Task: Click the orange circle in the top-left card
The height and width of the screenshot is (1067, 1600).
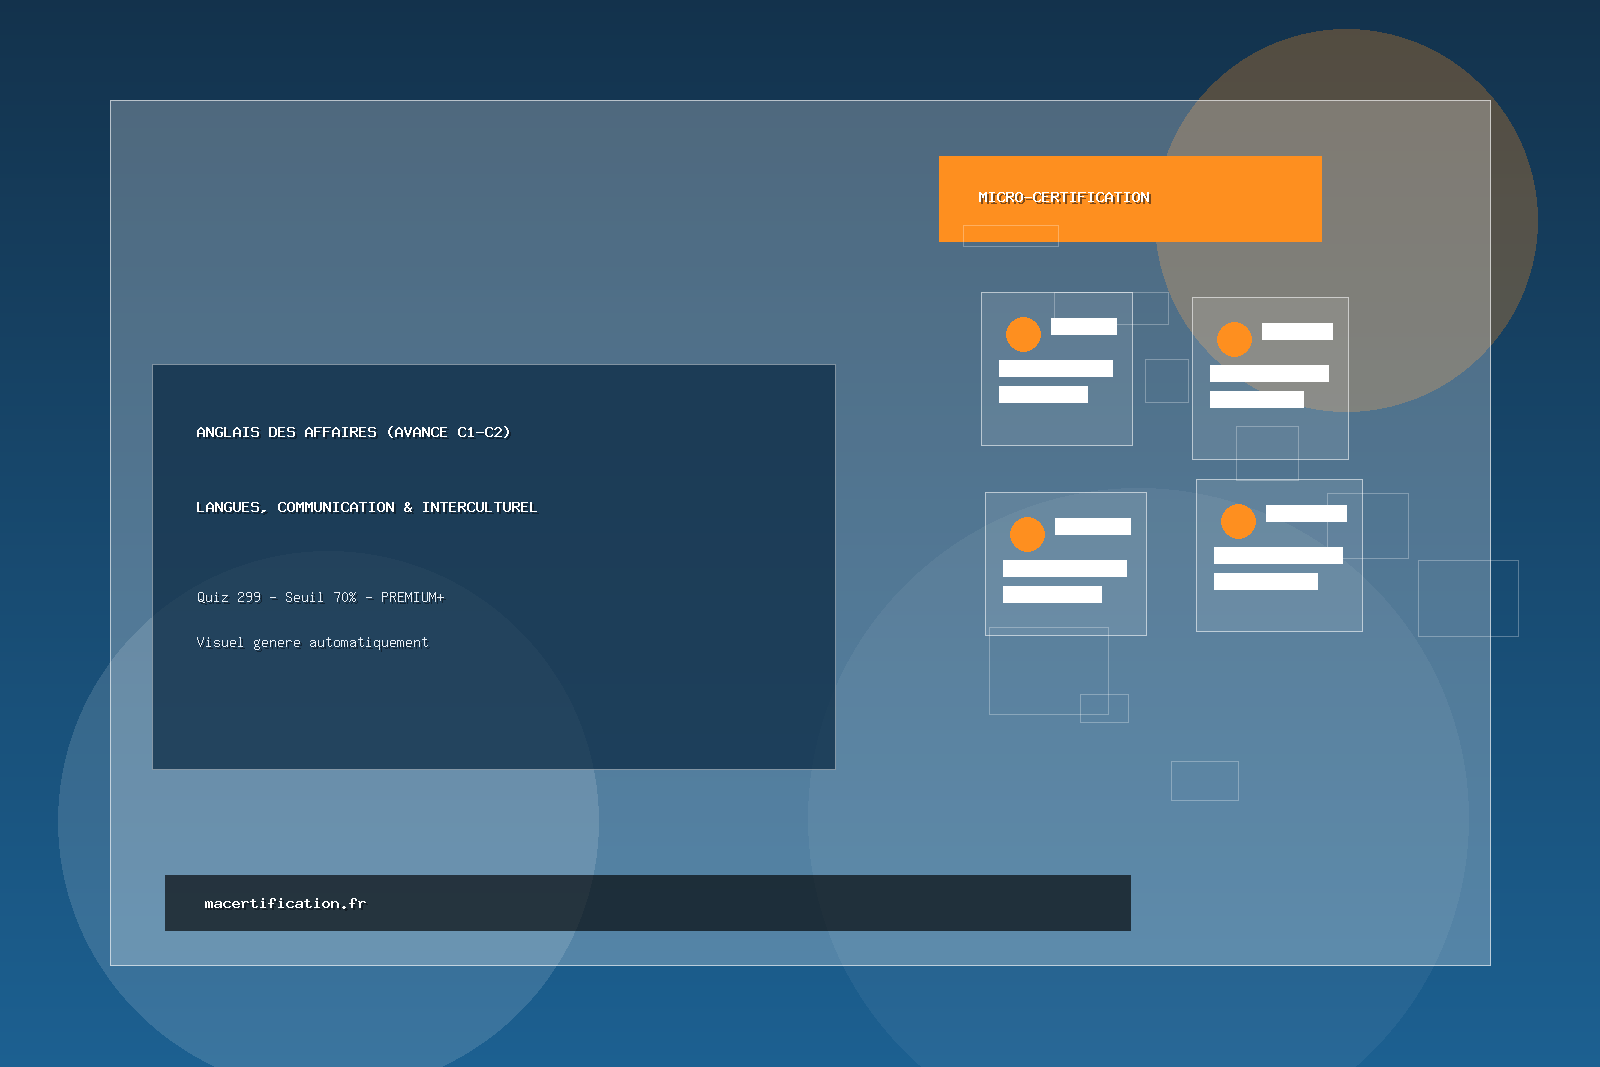Action: pos(1023,334)
